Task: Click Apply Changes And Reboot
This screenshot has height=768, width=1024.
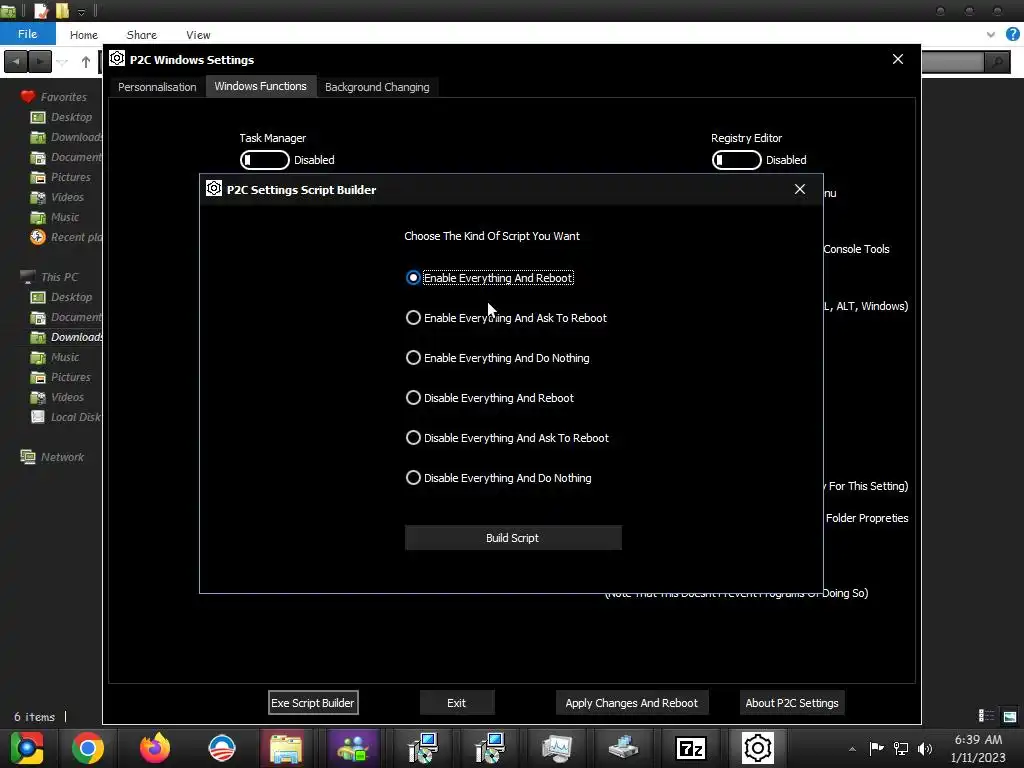Action: click(x=632, y=703)
